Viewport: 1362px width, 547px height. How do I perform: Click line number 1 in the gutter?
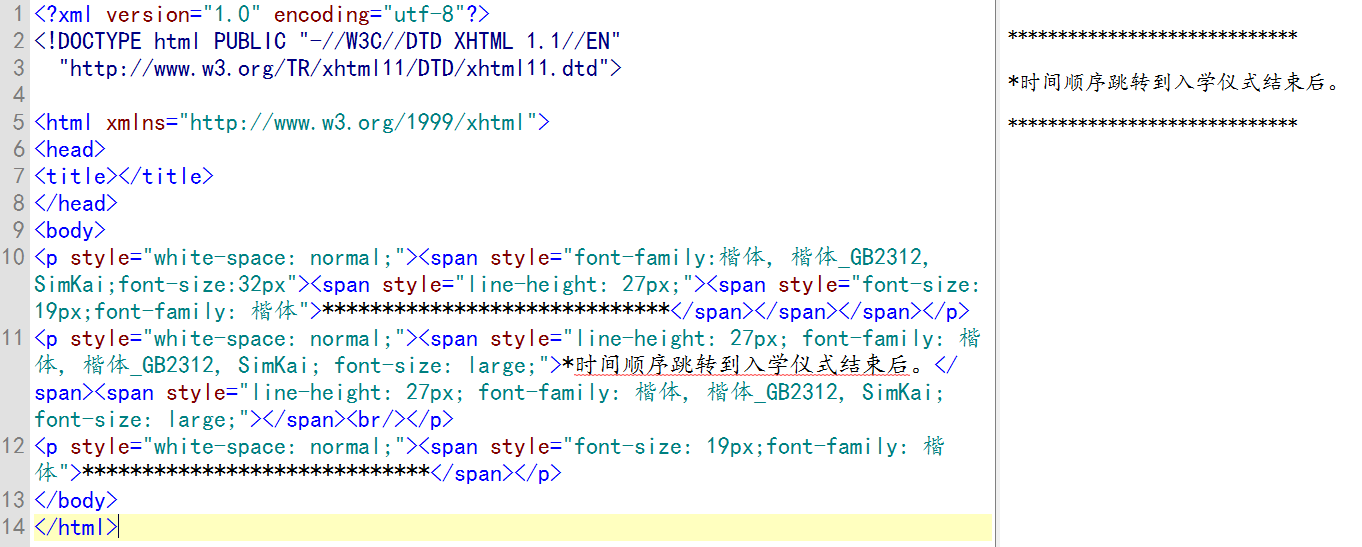coord(18,15)
